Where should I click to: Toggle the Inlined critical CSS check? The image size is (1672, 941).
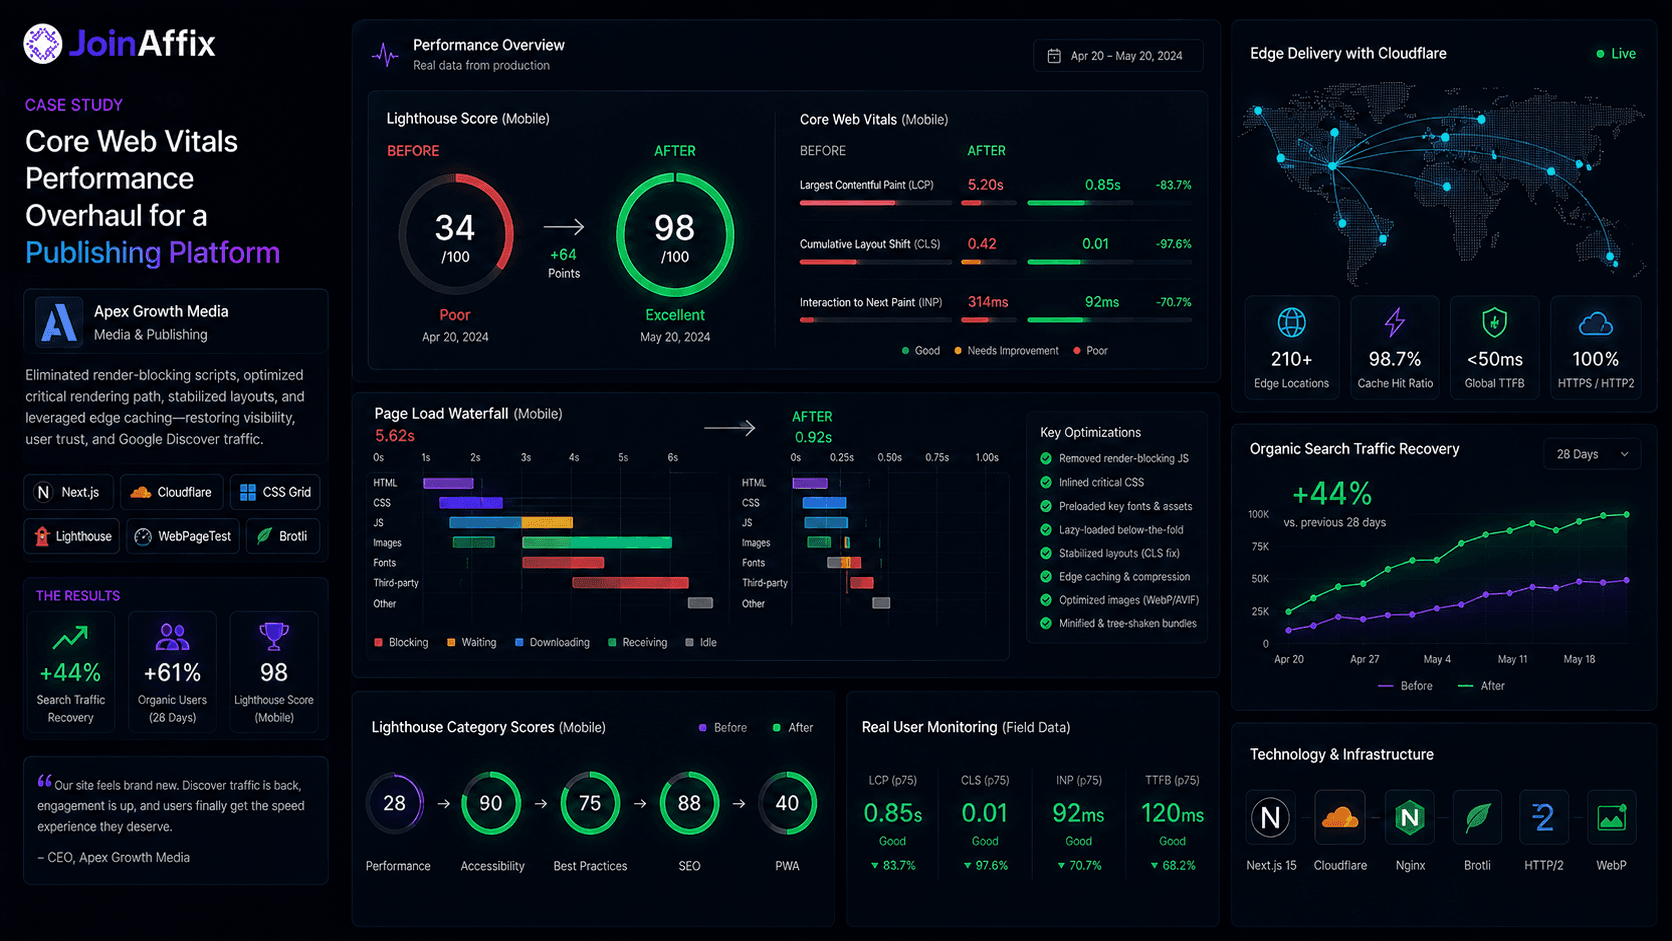1046,482
